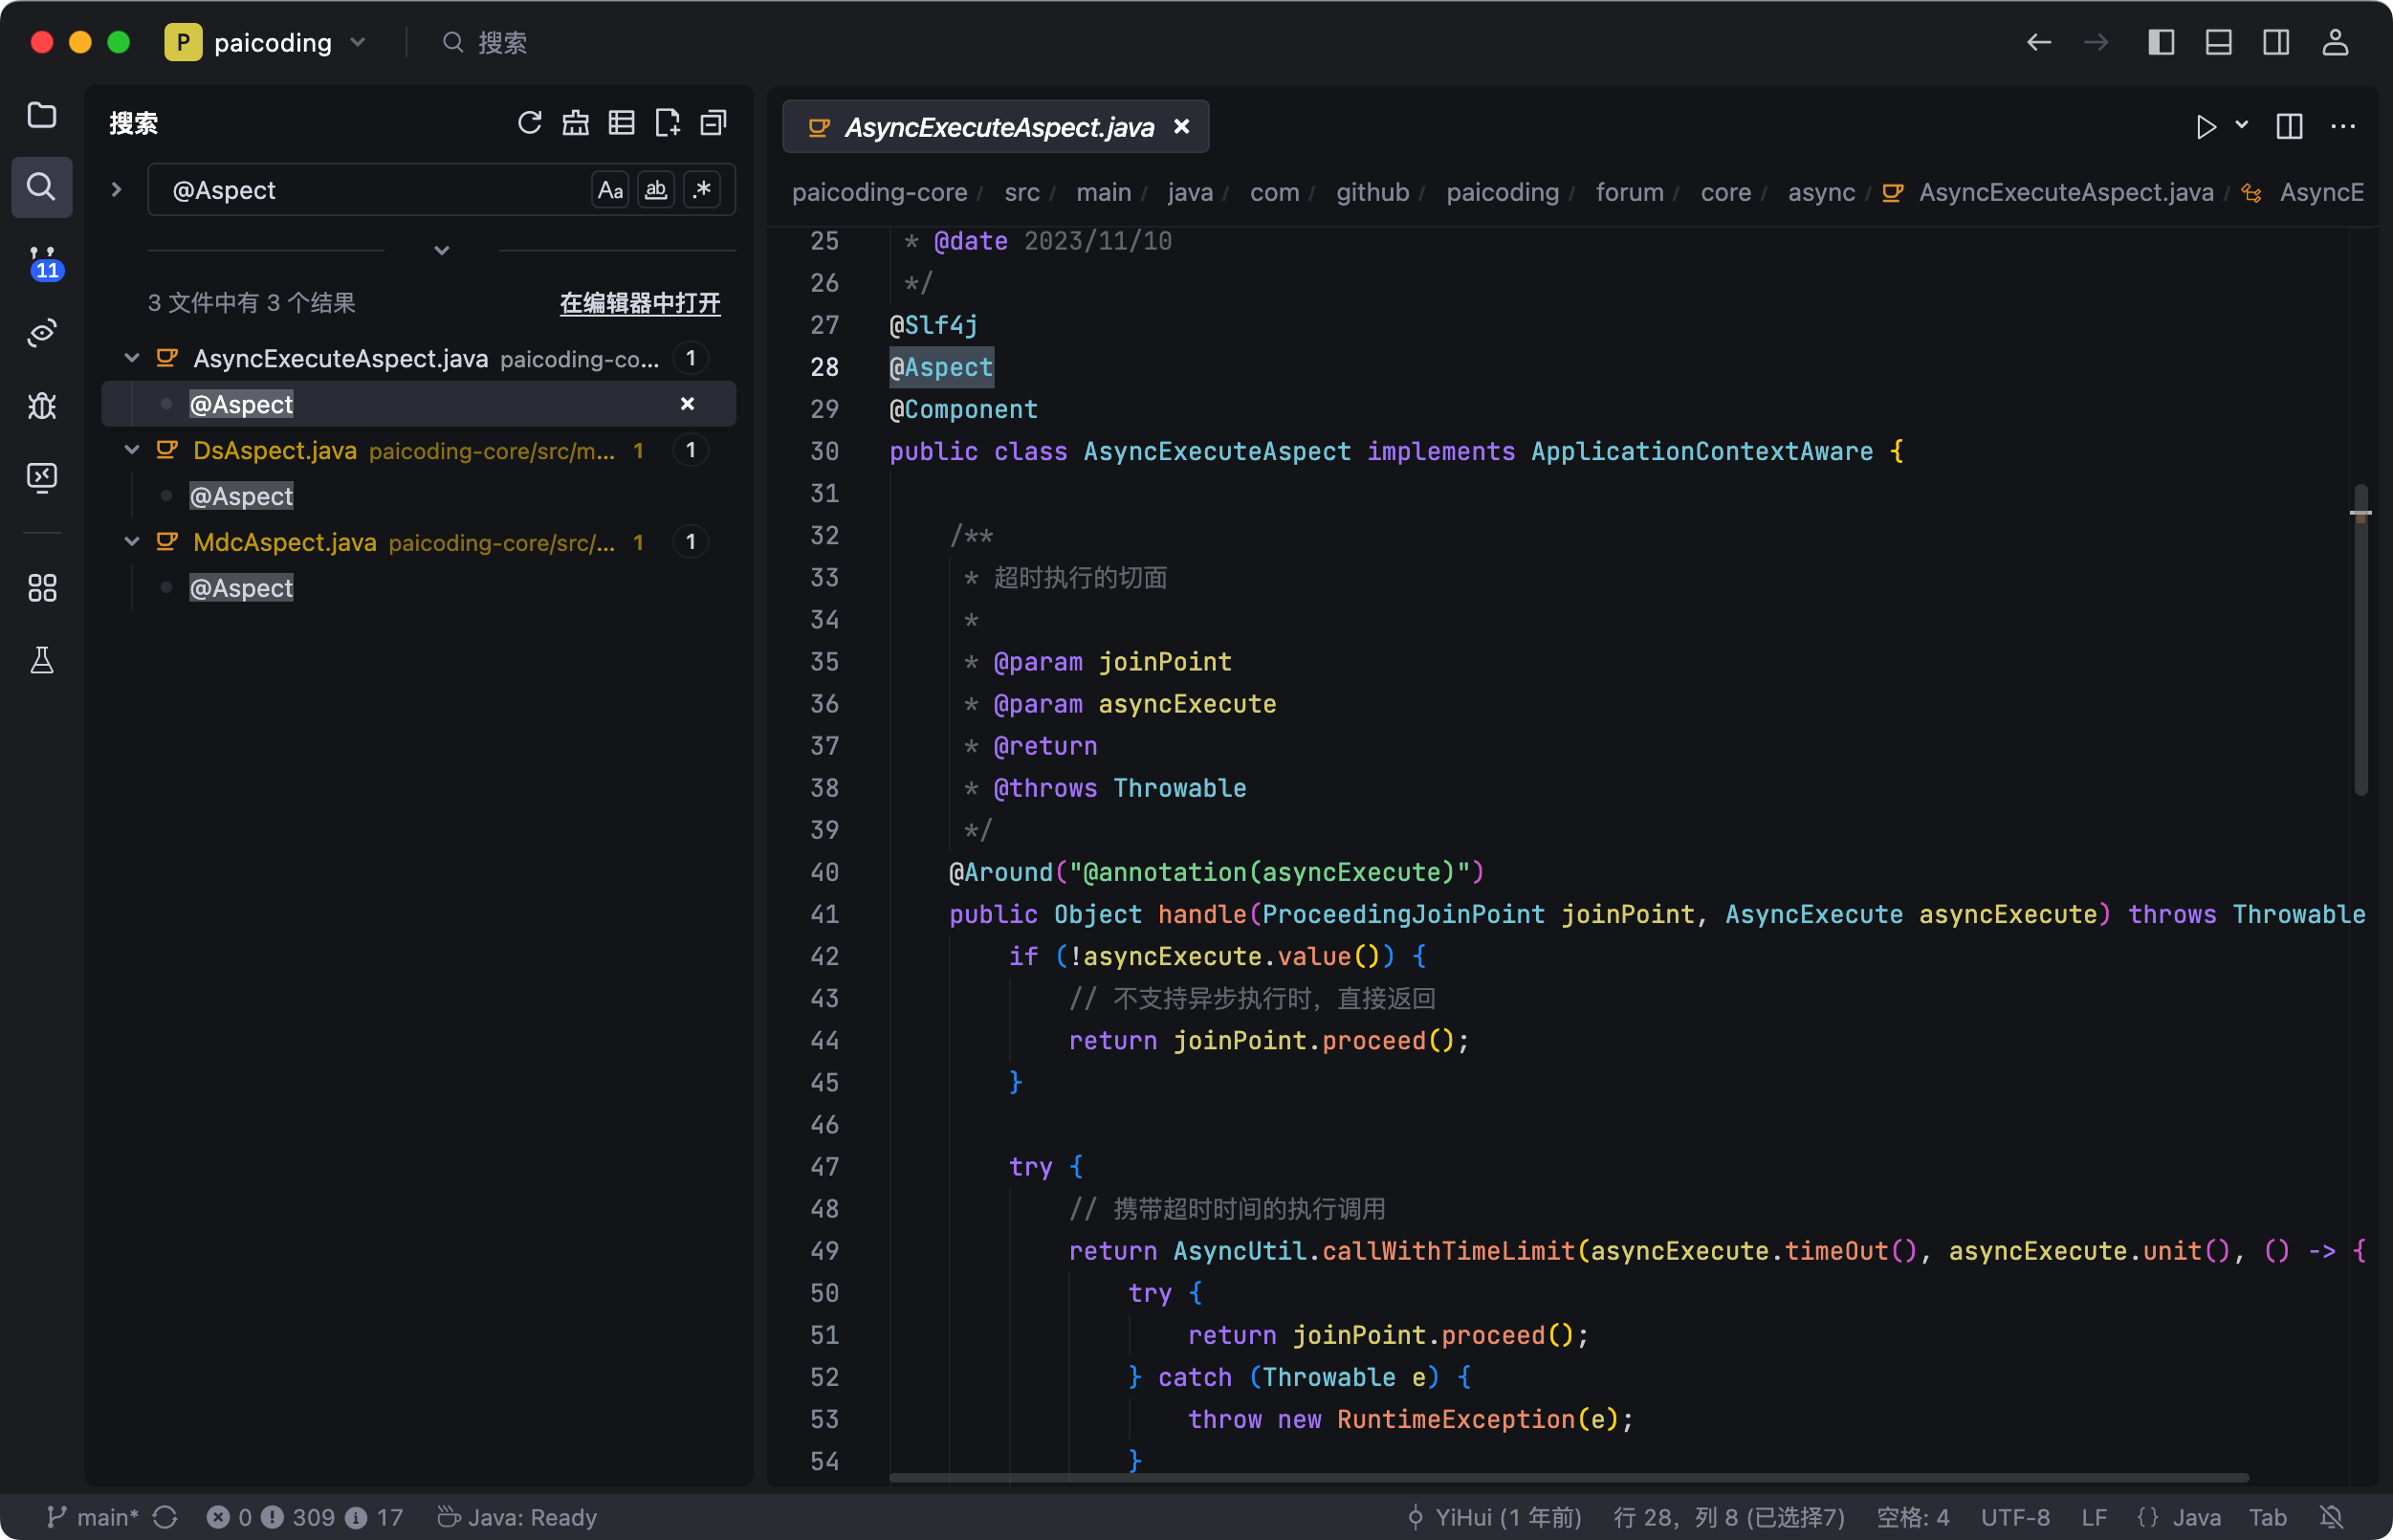Screen dimensions: 2393x1540
Task: Open the Run and Debug bug icon
Action: point(41,405)
